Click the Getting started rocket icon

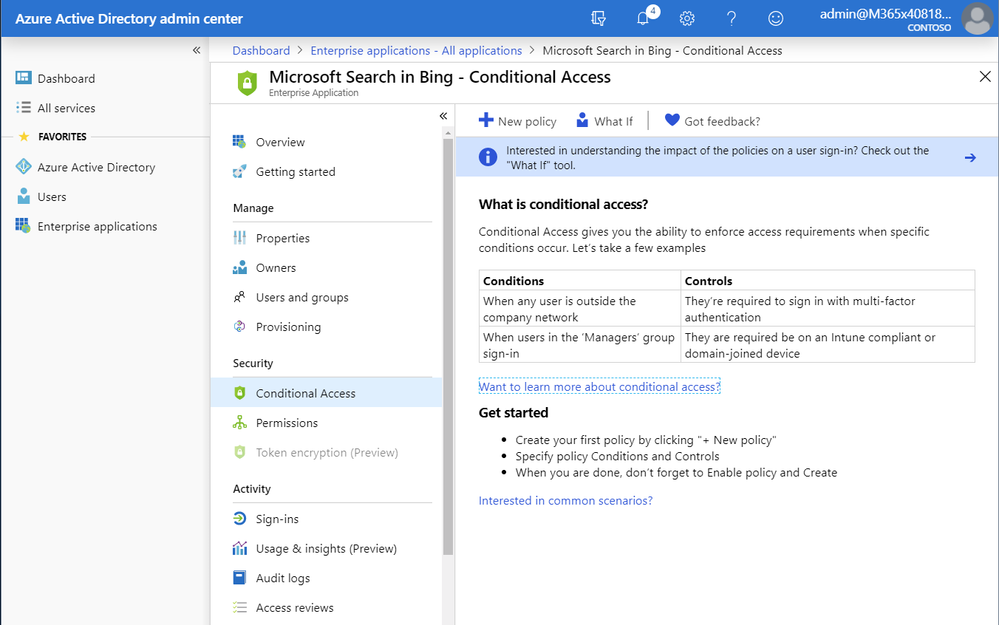240,171
